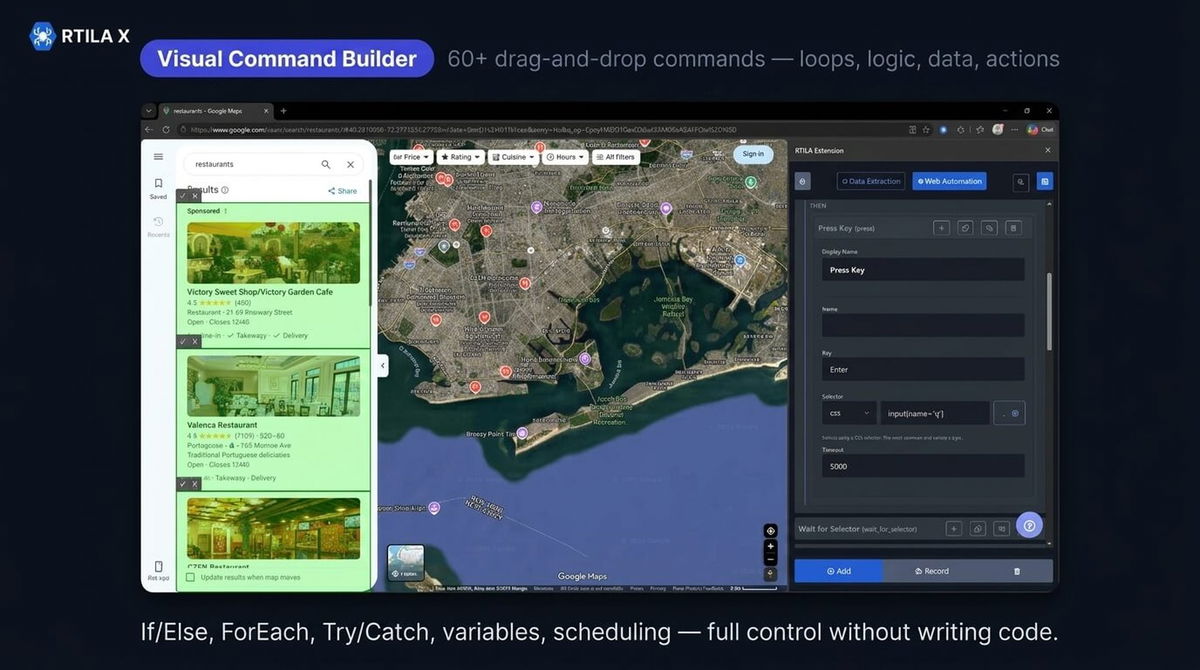The height and width of the screenshot is (670, 1200).
Task: Open the Chat copilot button
Action: (x=1040, y=130)
